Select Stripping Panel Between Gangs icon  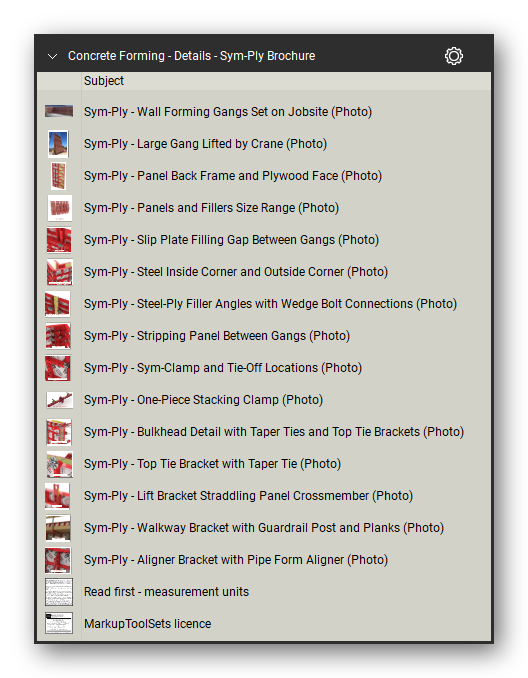point(58,336)
